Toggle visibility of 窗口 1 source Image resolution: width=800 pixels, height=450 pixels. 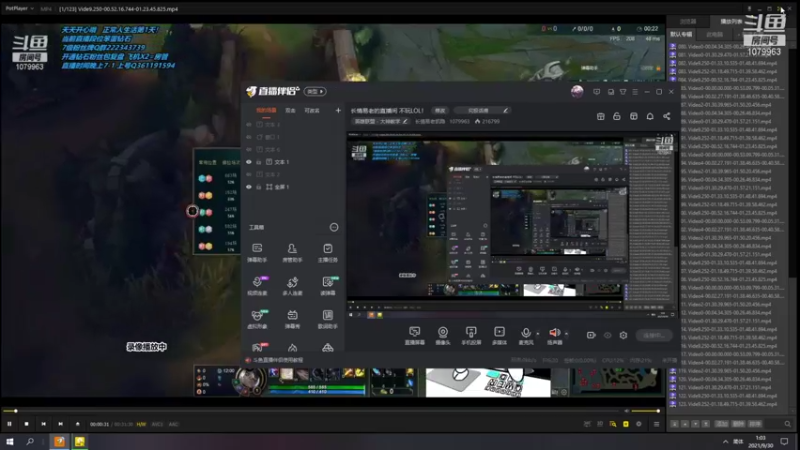point(249,137)
